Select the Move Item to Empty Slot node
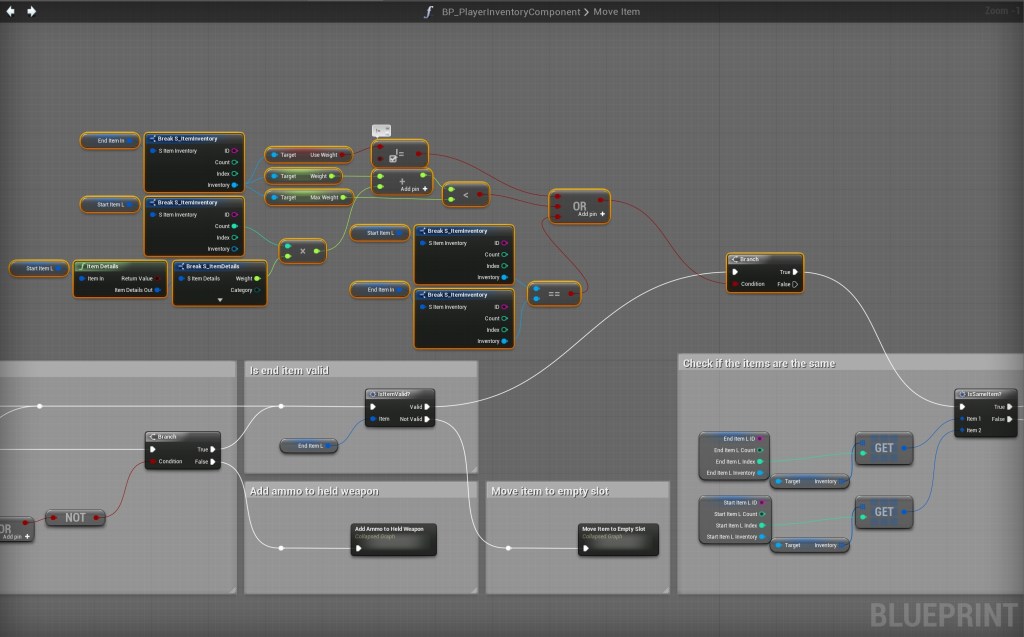Screen dimensions: 1024x637 click(x=613, y=530)
